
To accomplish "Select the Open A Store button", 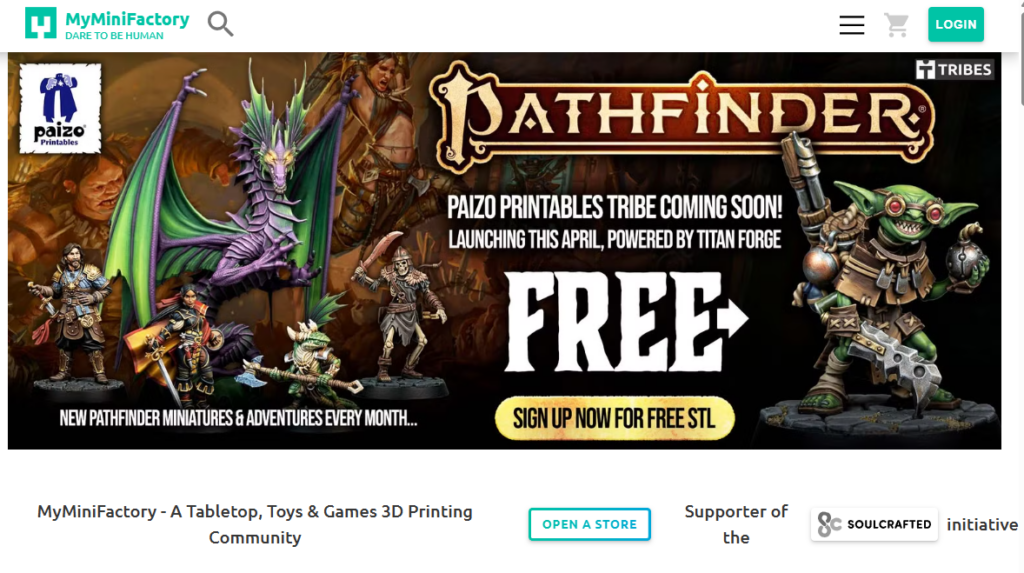I will (x=589, y=524).
